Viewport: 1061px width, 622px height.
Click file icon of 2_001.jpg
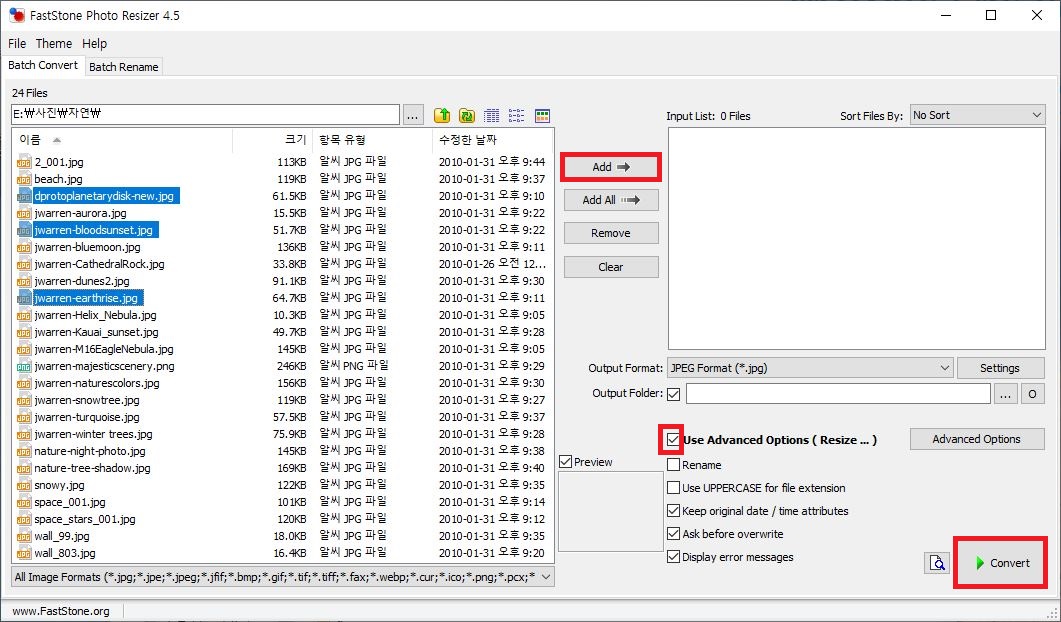24,162
